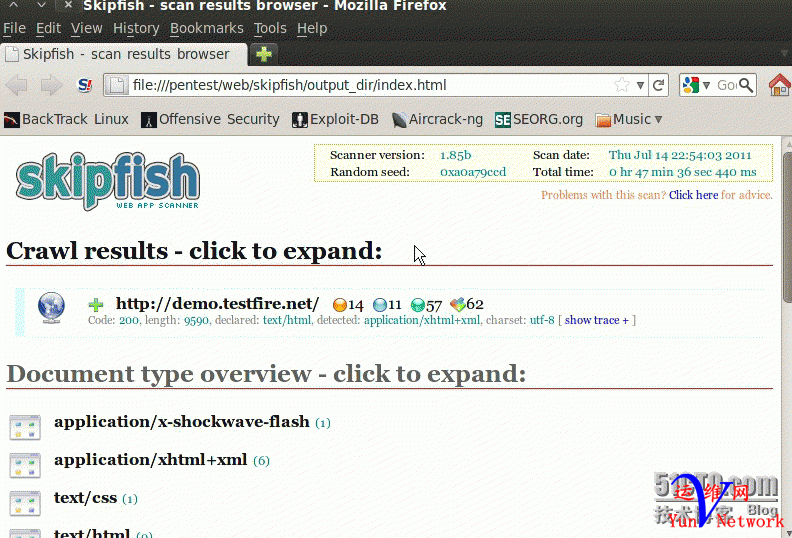Click the icon beside text/css
Image resolution: width=792 pixels, height=538 pixels.
25,503
